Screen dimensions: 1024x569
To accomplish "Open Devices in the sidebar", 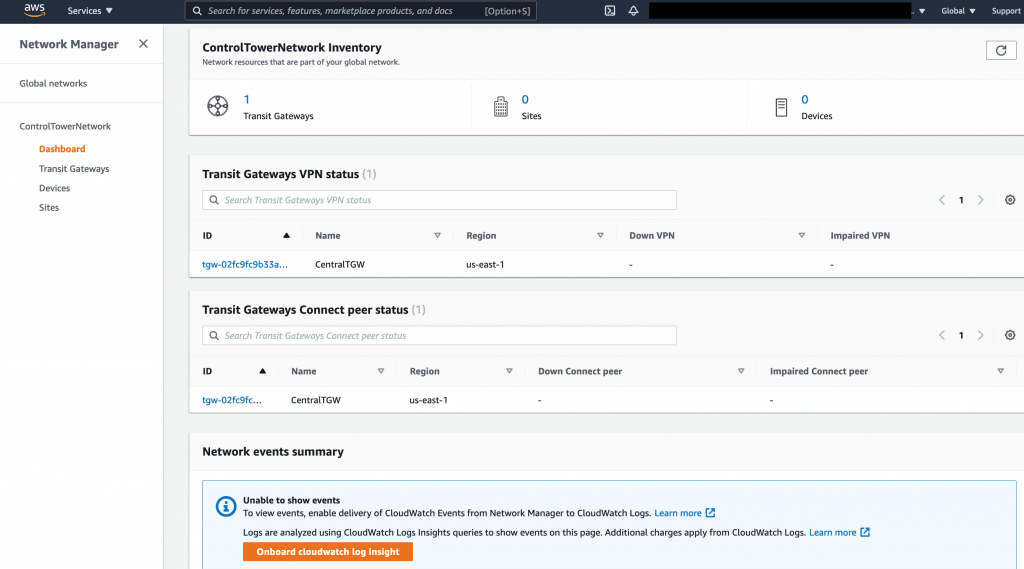I will [x=54, y=188].
